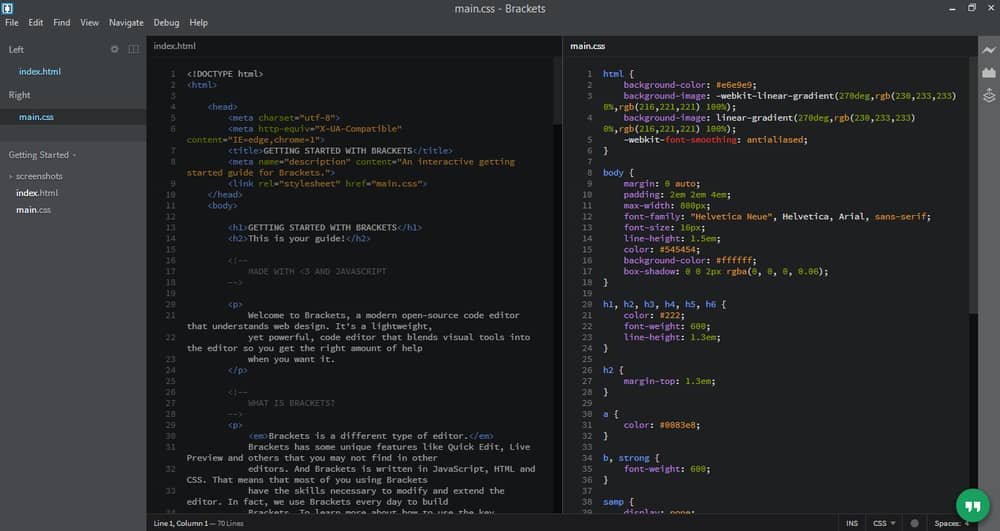The height and width of the screenshot is (531, 1000).
Task: Select index.html in the Left working files
Action: [40, 72]
